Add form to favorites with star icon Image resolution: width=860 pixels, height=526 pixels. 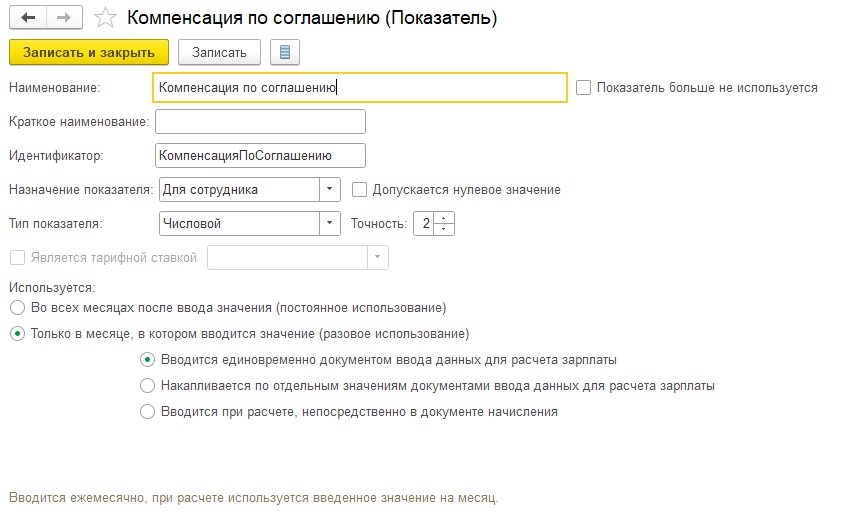[x=105, y=18]
